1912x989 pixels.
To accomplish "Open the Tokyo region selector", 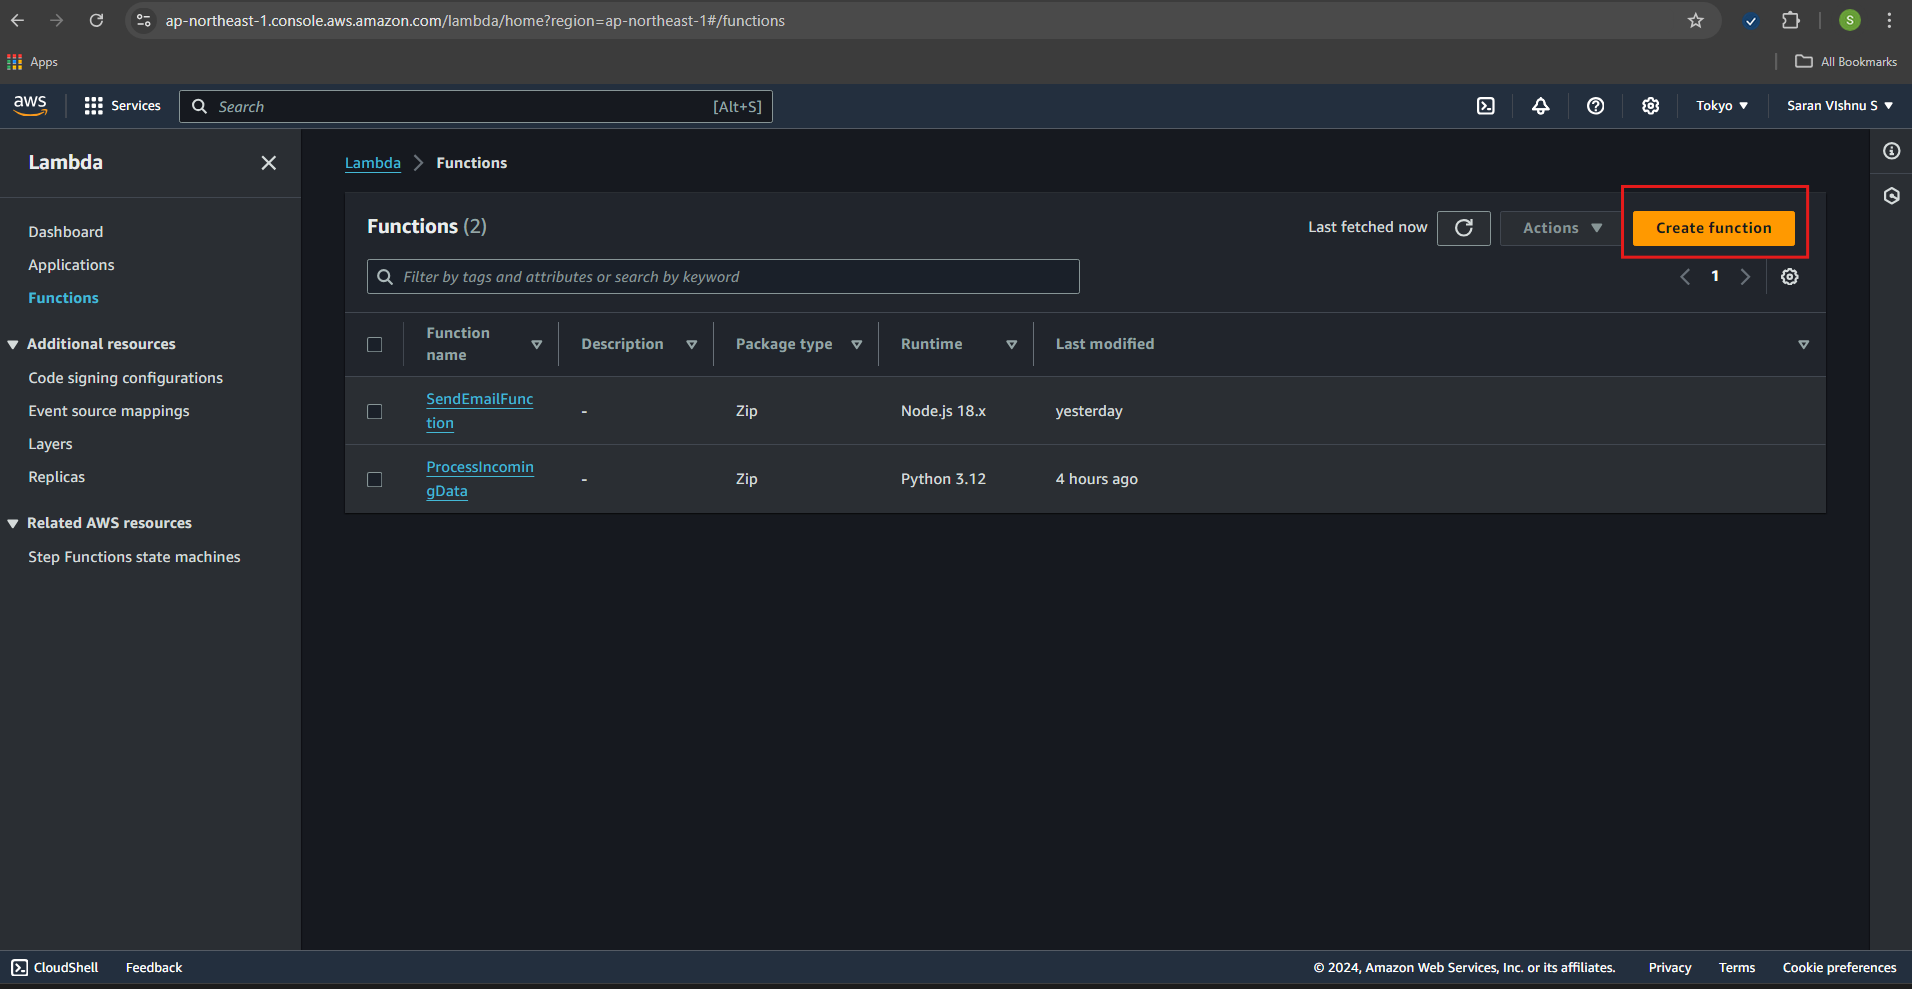I will point(1721,106).
